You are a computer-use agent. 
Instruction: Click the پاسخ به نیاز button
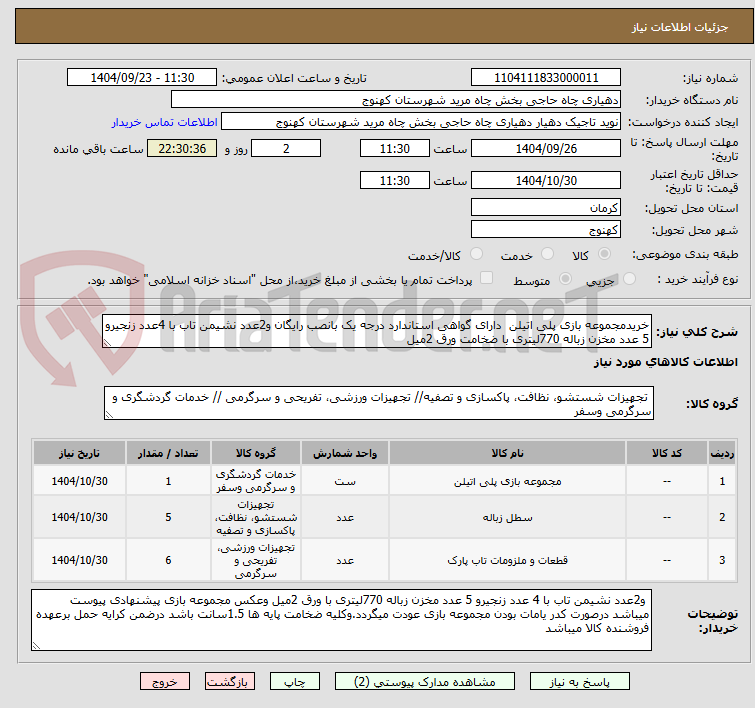pyautogui.click(x=580, y=682)
